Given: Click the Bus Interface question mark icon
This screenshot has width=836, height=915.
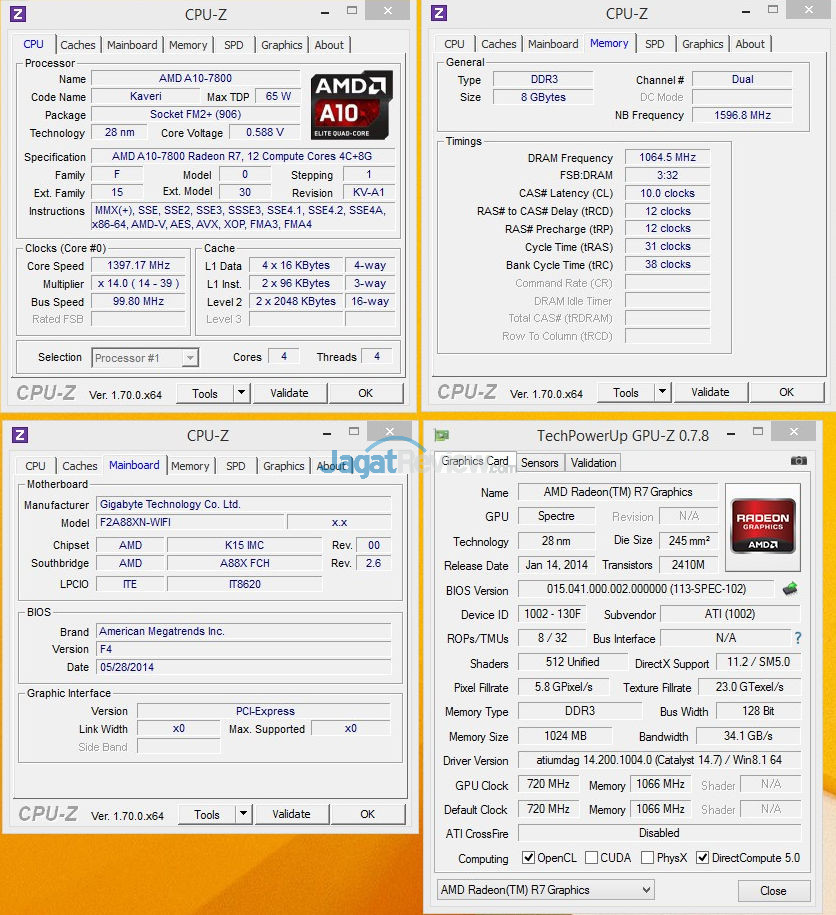Looking at the screenshot, I should (x=797, y=638).
